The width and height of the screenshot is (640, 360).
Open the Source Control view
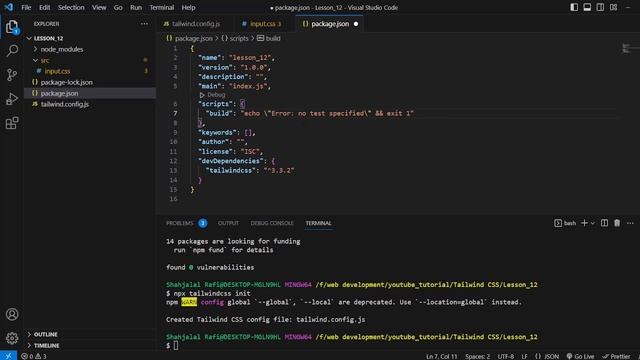tap(12, 75)
